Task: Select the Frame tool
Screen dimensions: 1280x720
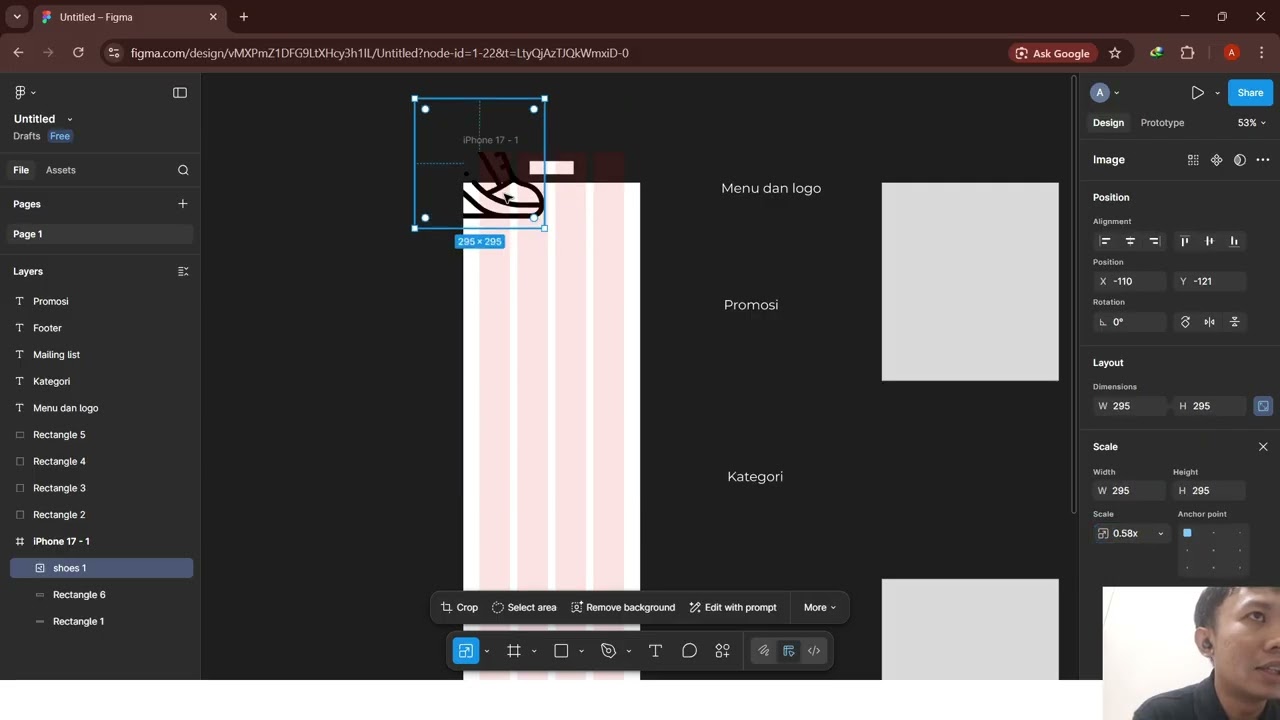Action: (514, 651)
